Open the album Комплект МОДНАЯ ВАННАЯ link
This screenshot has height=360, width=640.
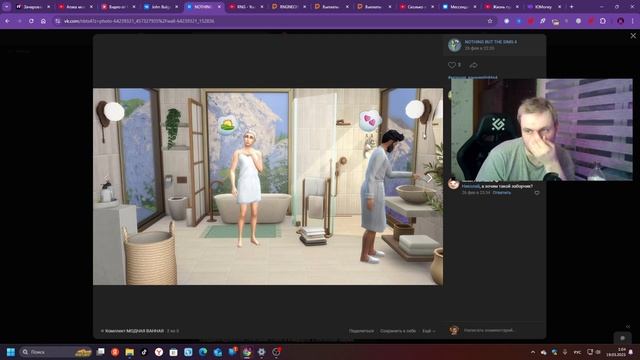coord(134,331)
